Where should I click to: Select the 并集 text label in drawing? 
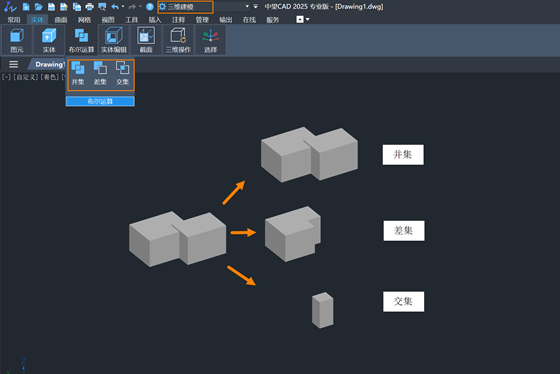click(x=403, y=155)
